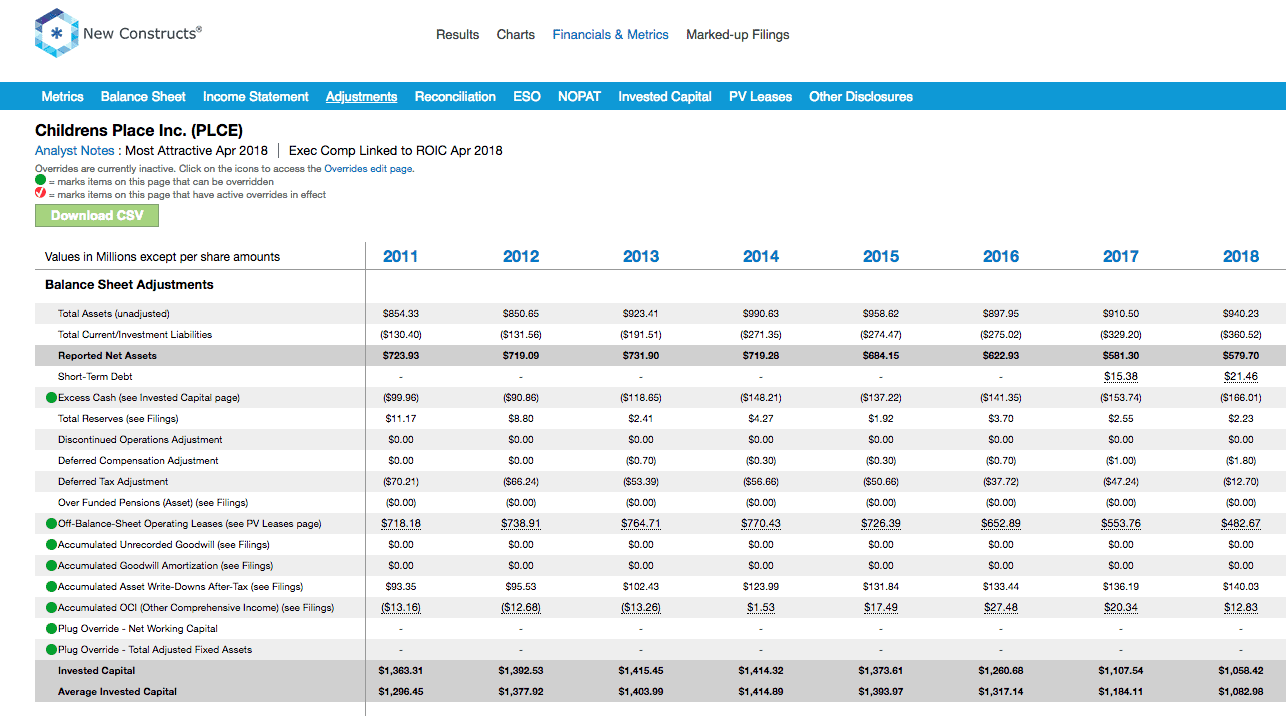The height and width of the screenshot is (716, 1286).
Task: Switch to the Metrics tab
Action: click(x=63, y=97)
